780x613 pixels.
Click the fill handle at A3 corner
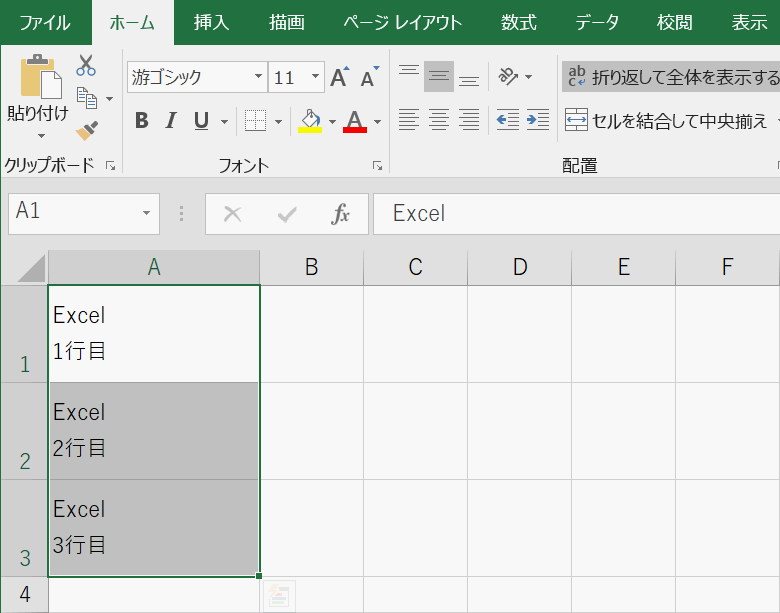pos(259,576)
